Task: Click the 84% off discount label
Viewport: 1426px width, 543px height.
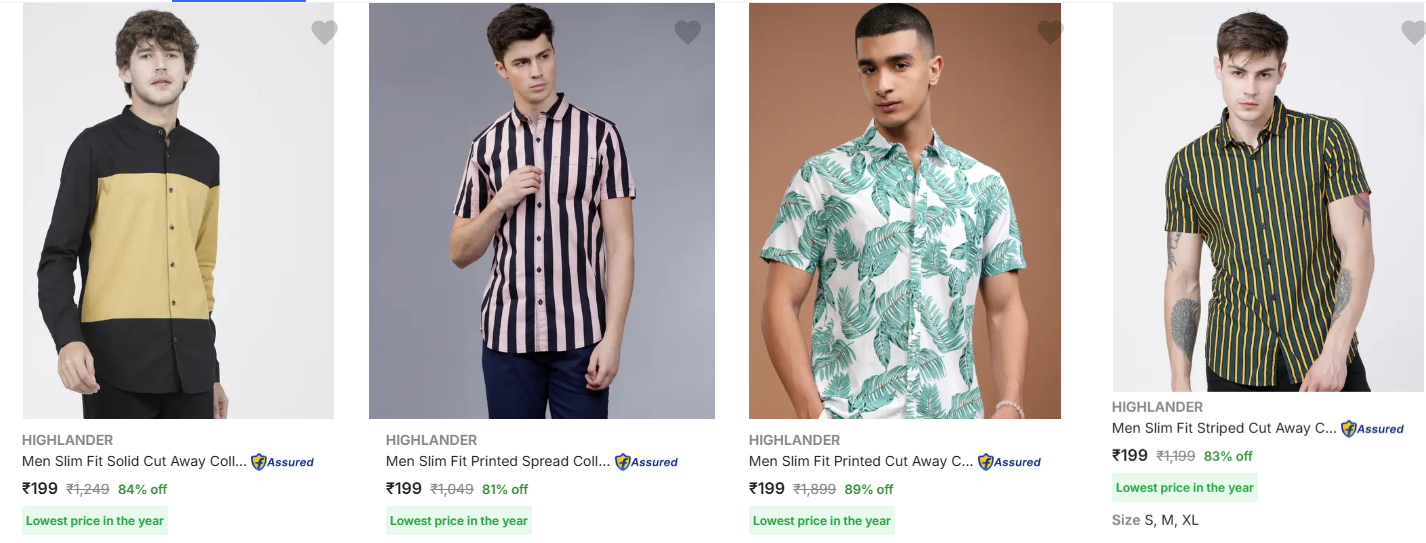Action: (x=142, y=490)
